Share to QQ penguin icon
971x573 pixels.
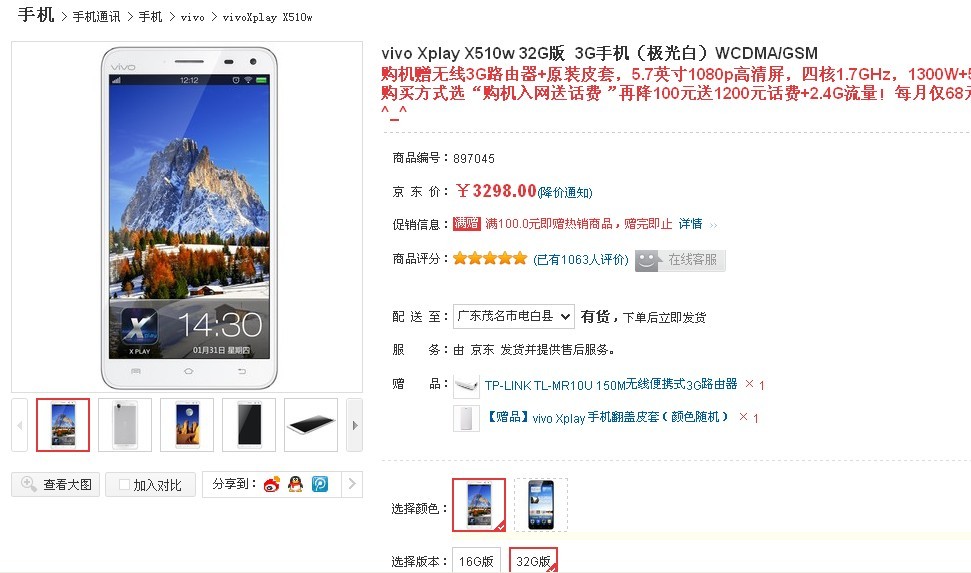295,484
